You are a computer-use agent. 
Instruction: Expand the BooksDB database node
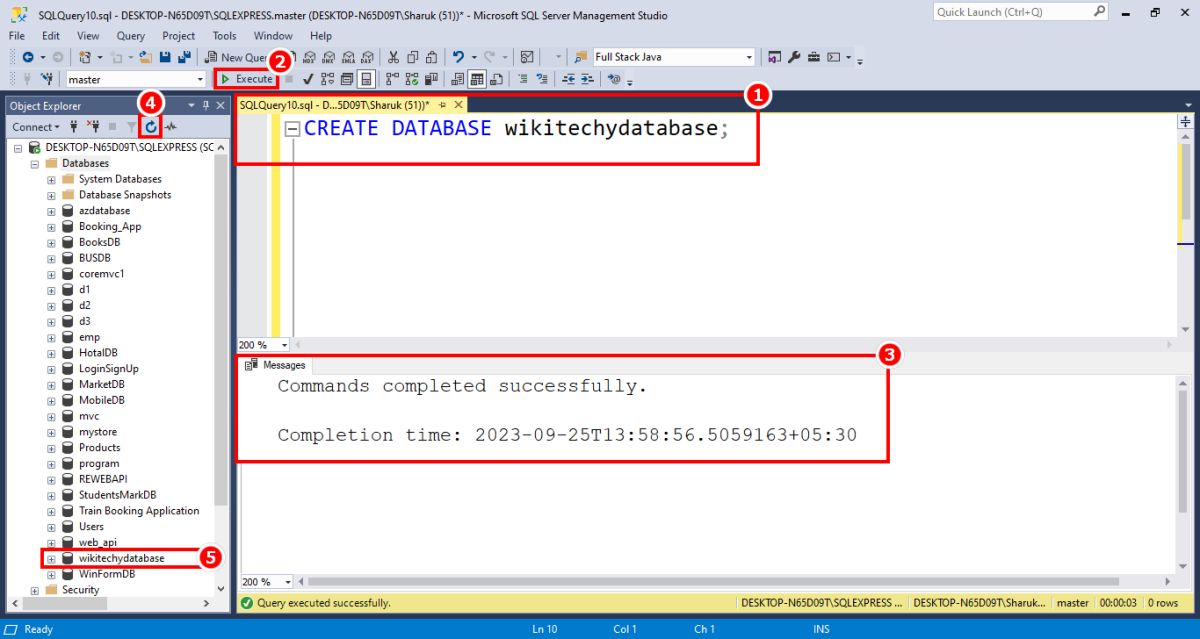click(x=52, y=242)
